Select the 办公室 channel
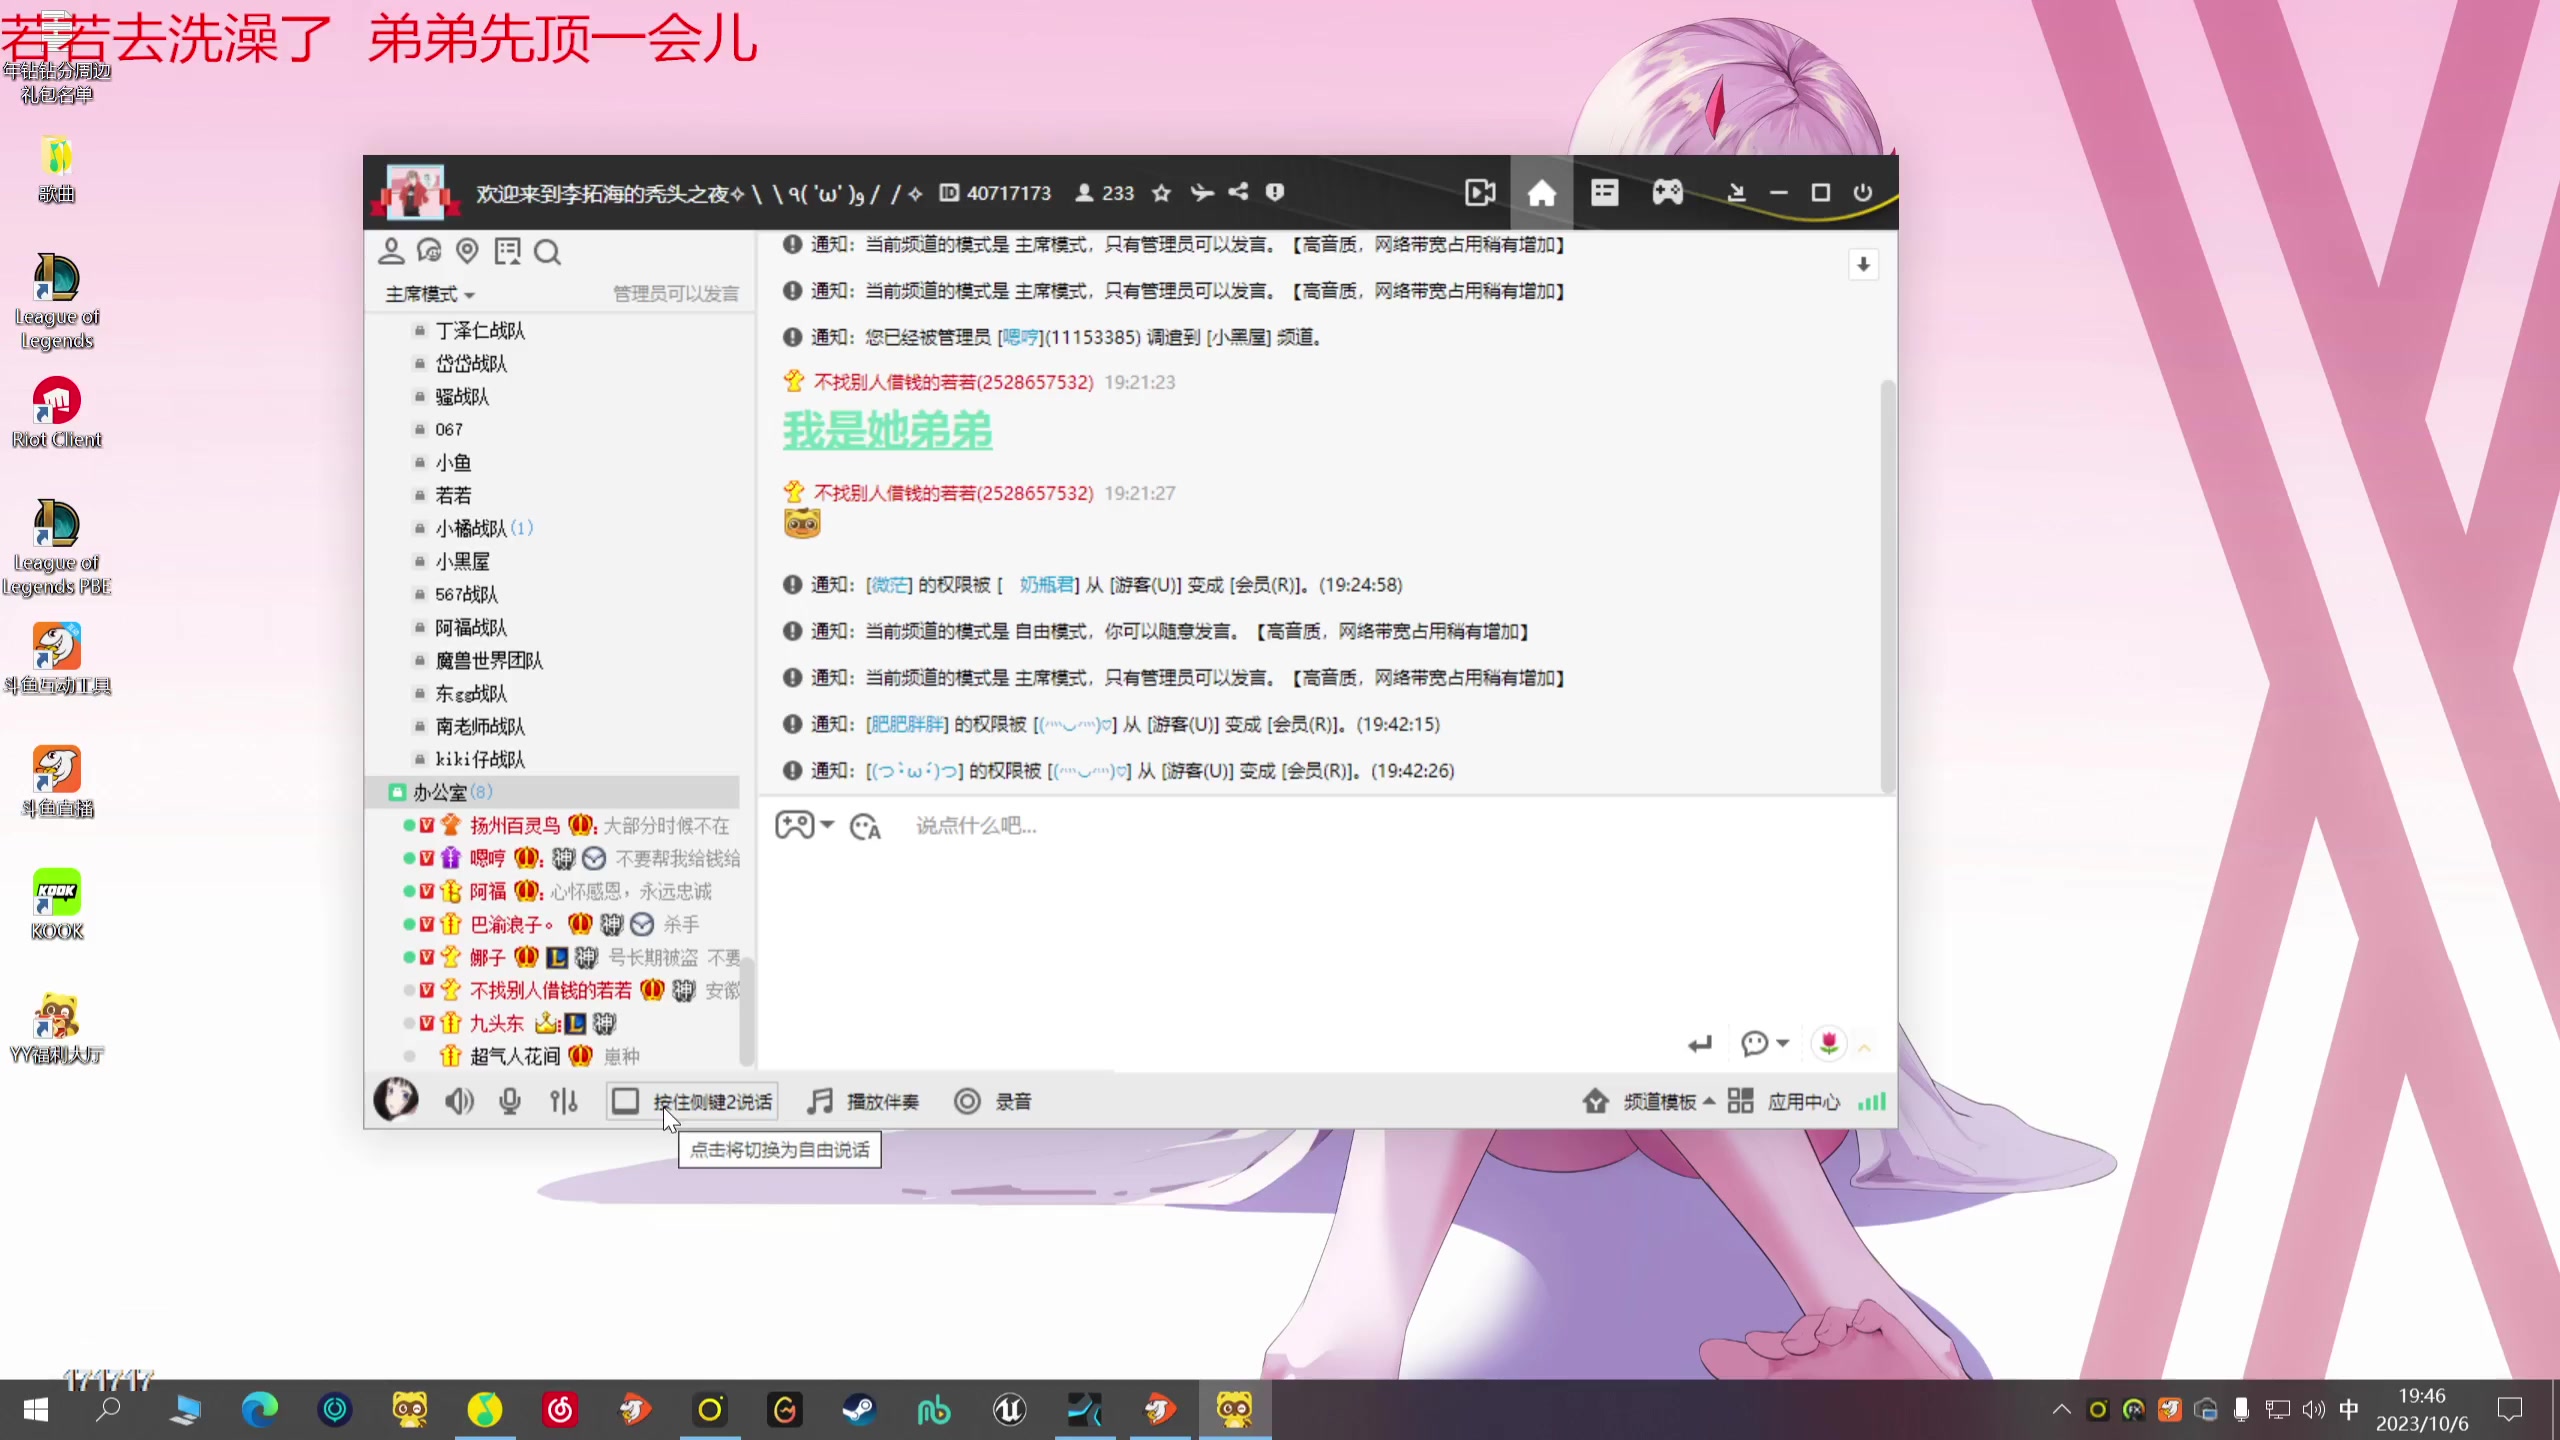Image resolution: width=2560 pixels, height=1440 pixels. (x=440, y=792)
